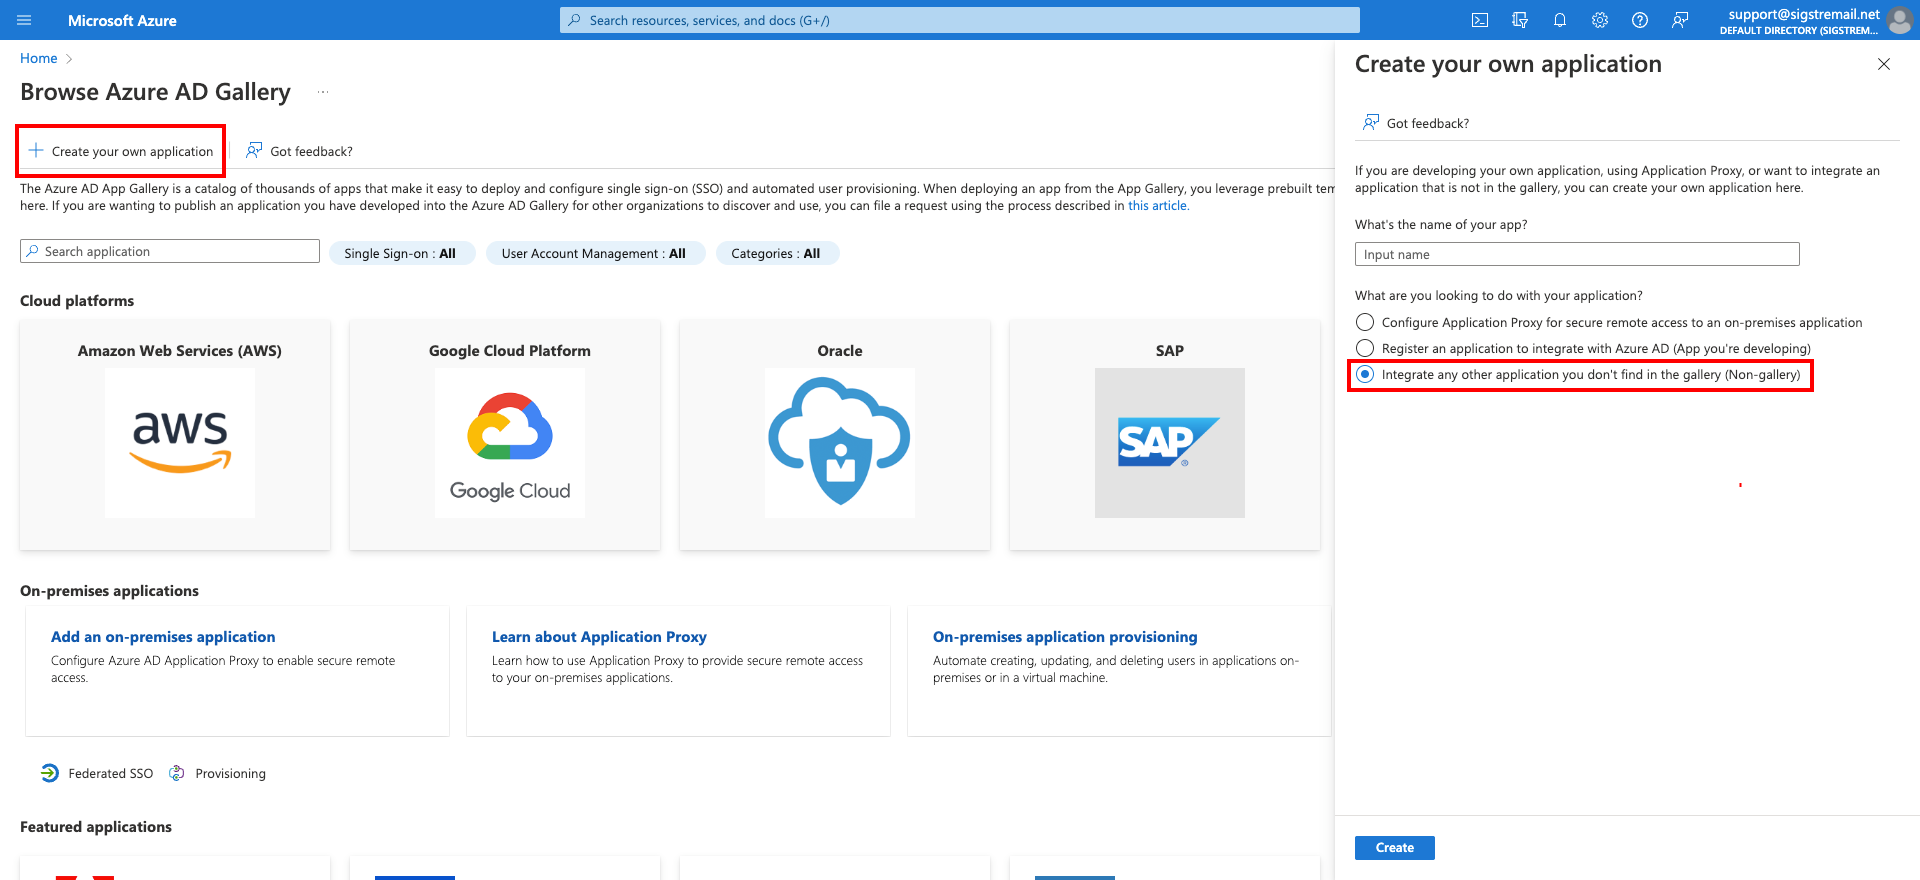Screen dimensions: 1920x880
Task: Open On-premises application provisioning link
Action: (x=1065, y=637)
